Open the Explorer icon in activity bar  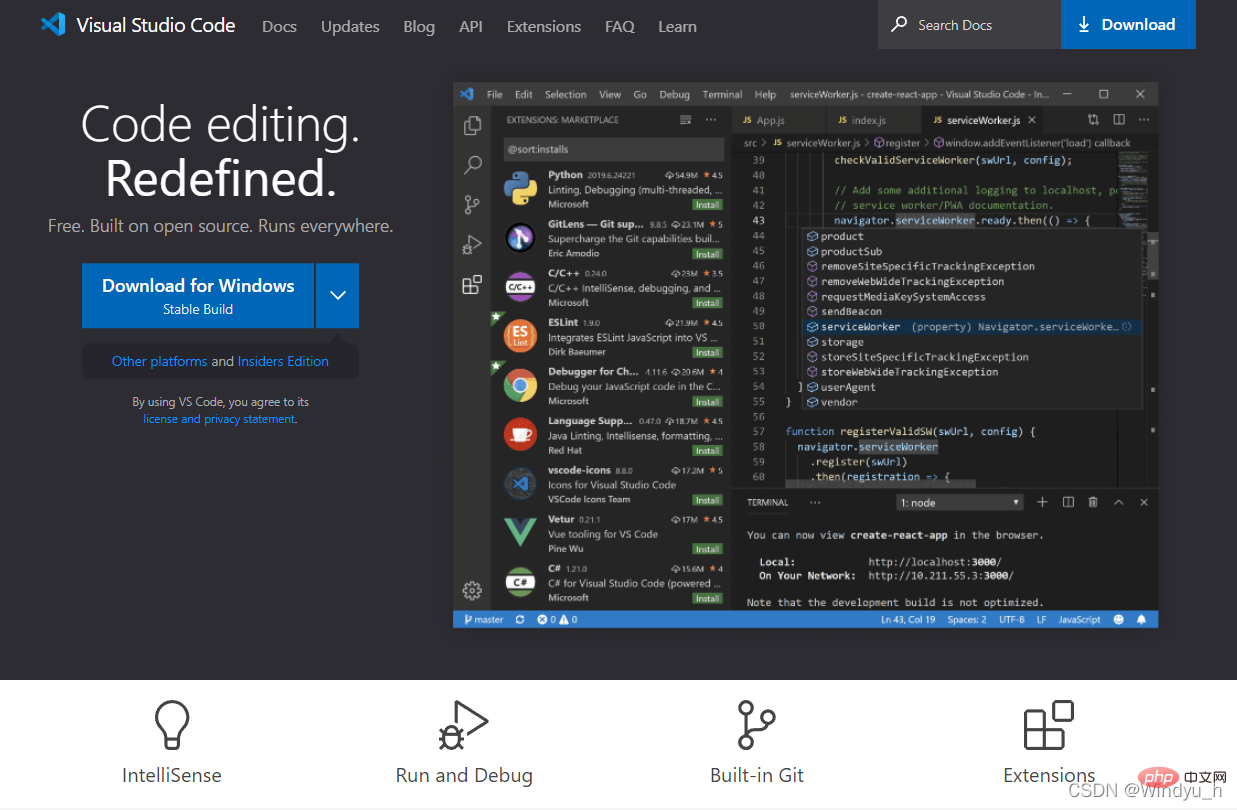pyautogui.click(x=472, y=126)
